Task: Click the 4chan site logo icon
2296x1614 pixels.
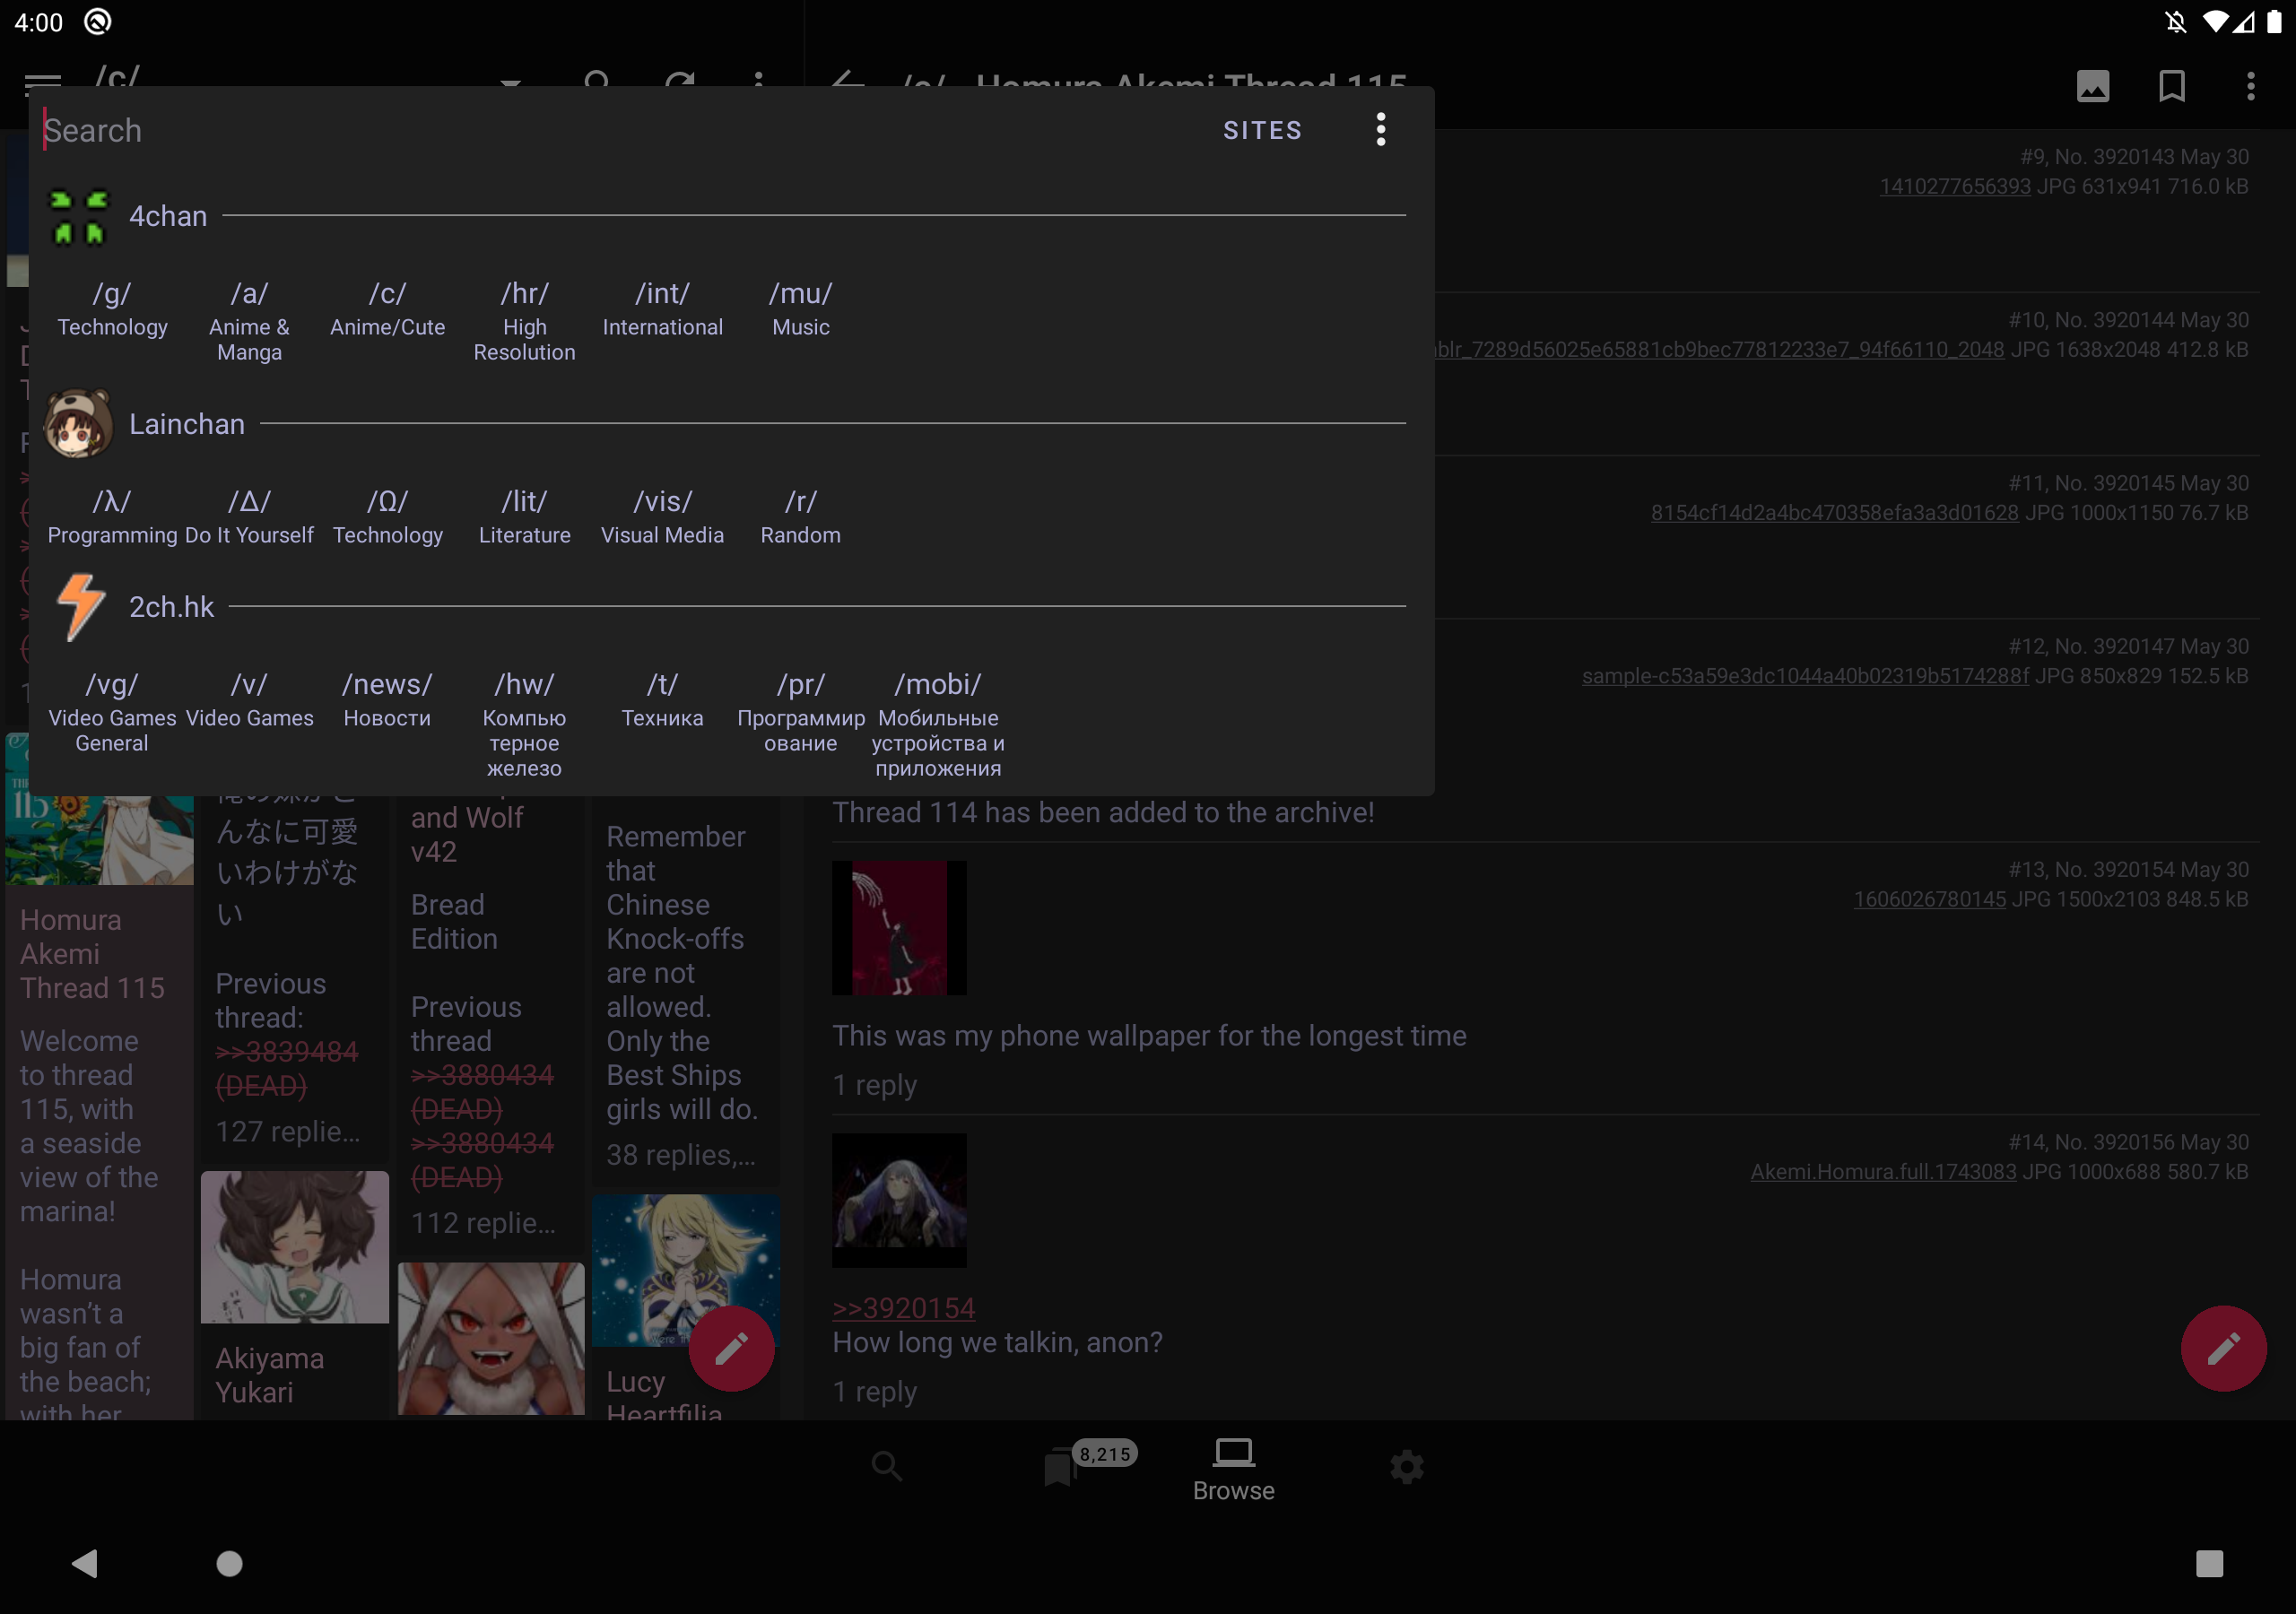Action: 78,216
